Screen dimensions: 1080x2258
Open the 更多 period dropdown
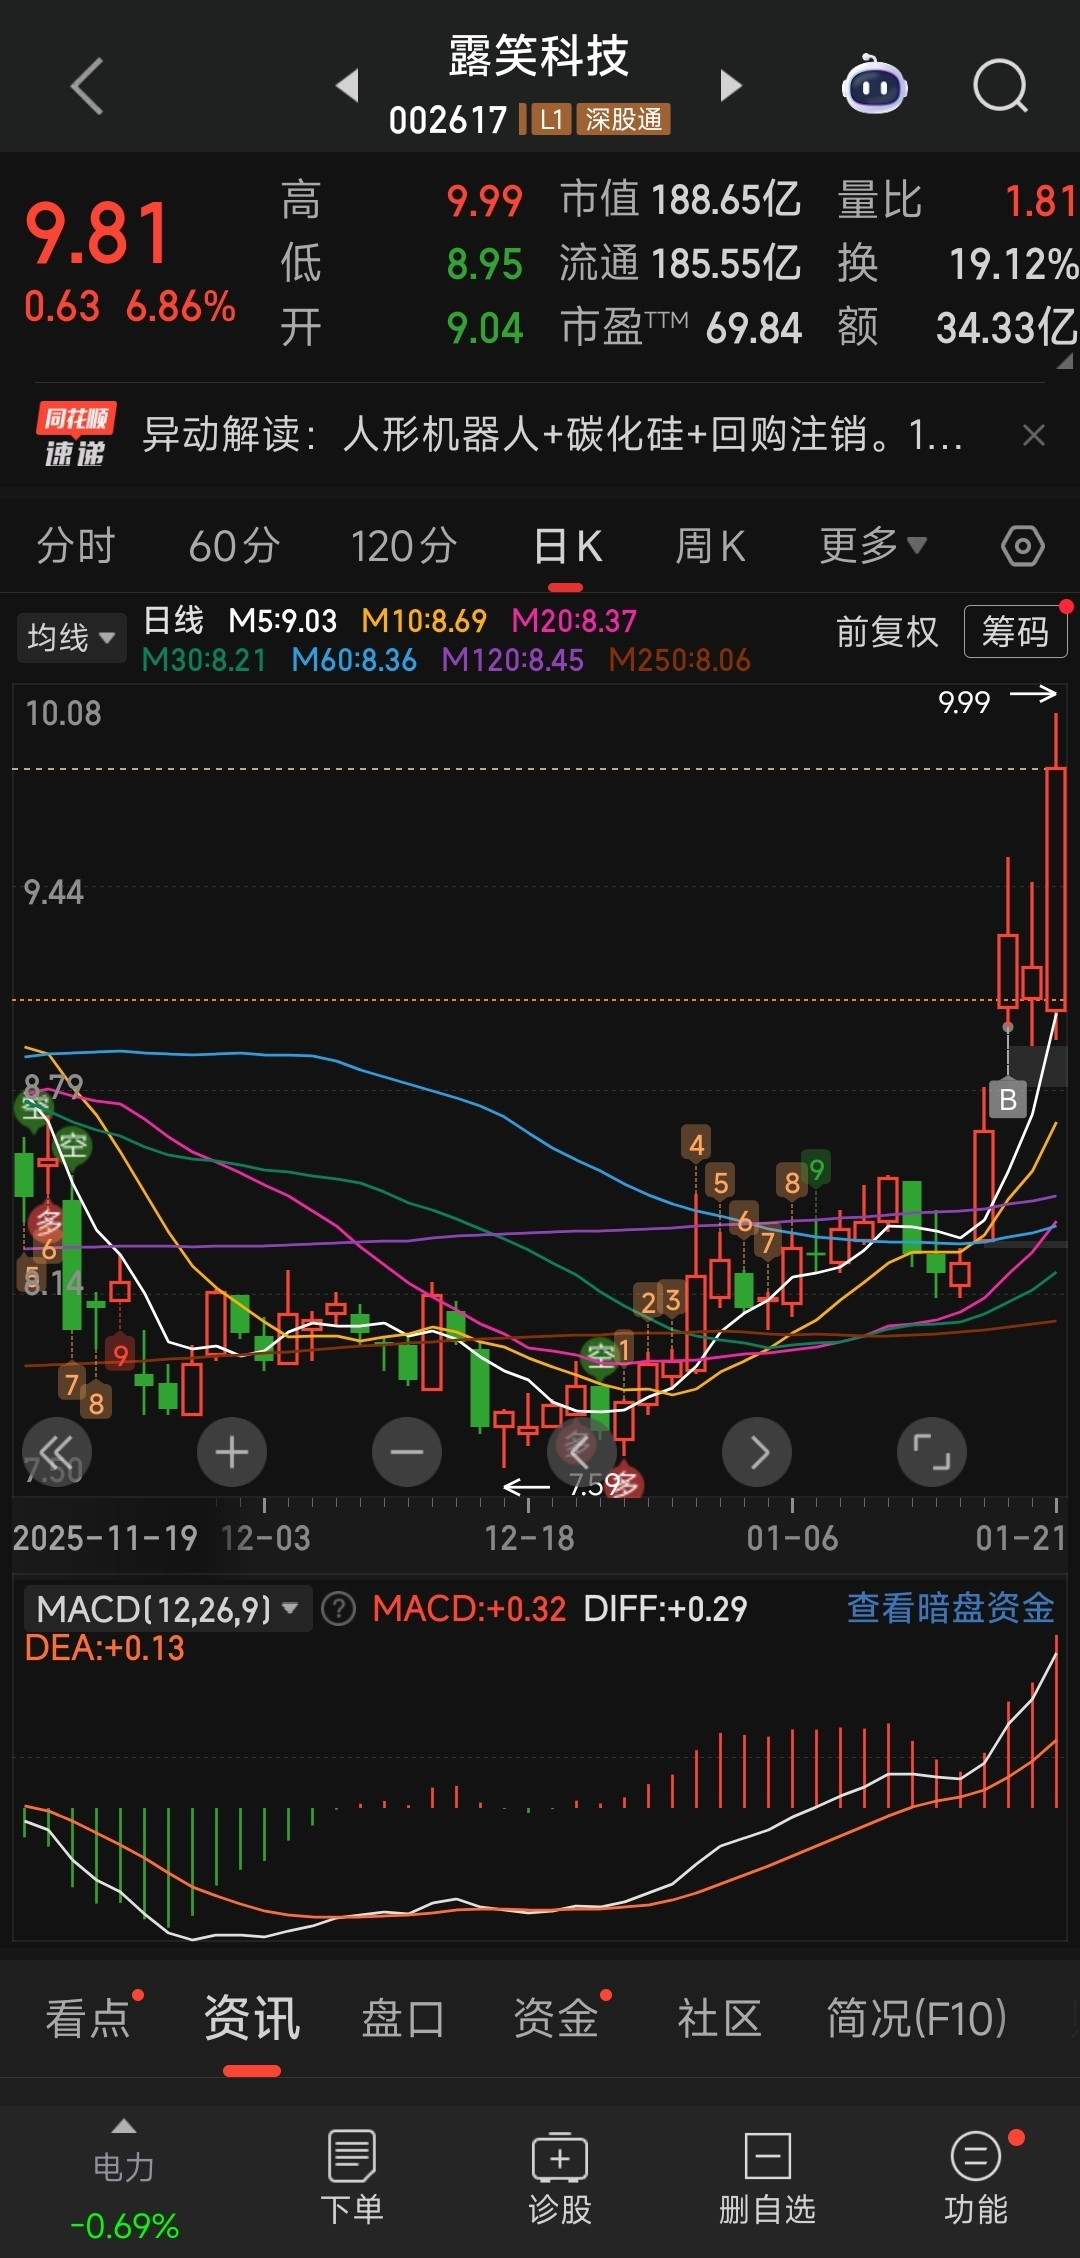point(874,545)
